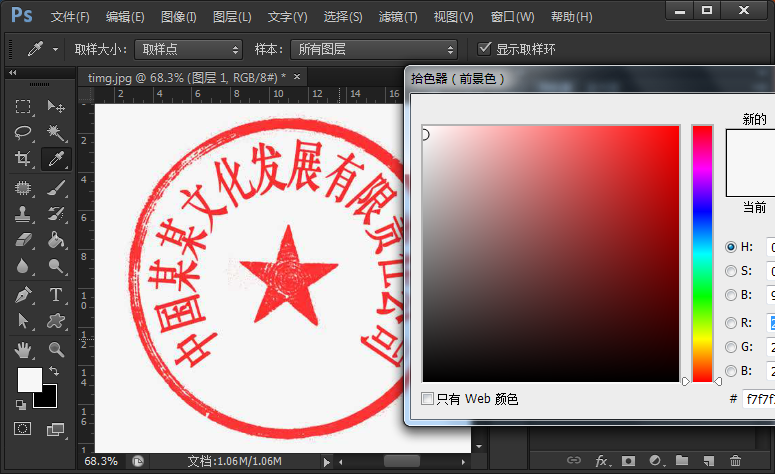Viewport: 775px width, 474px height.
Task: Select the Paint Bucket tool
Action: (x=55, y=240)
